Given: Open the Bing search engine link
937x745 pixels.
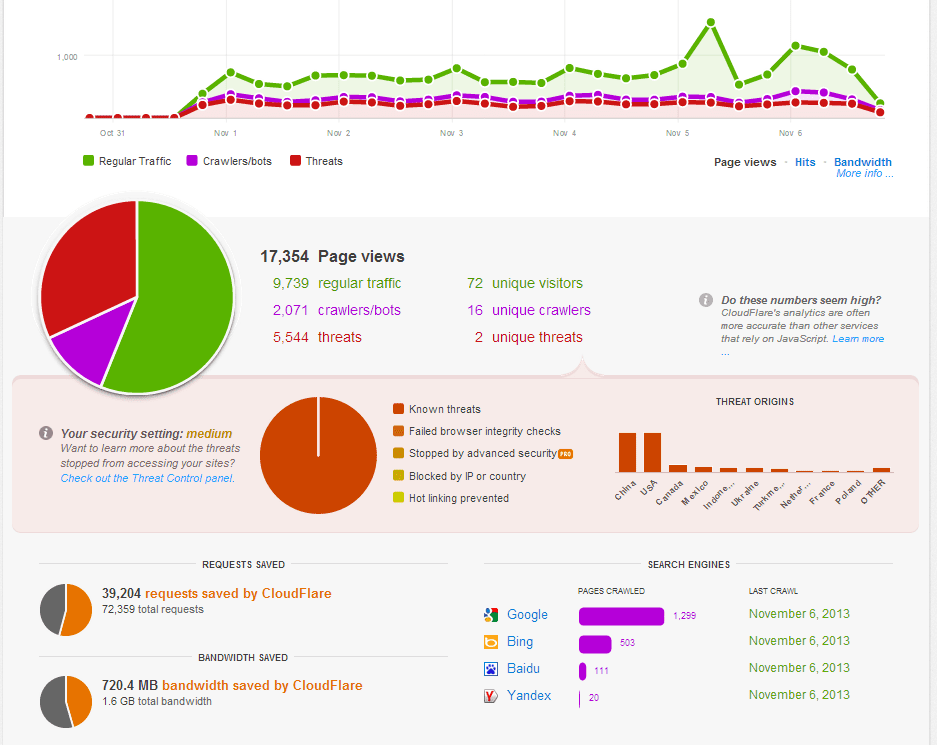Looking at the screenshot, I should click(520, 641).
